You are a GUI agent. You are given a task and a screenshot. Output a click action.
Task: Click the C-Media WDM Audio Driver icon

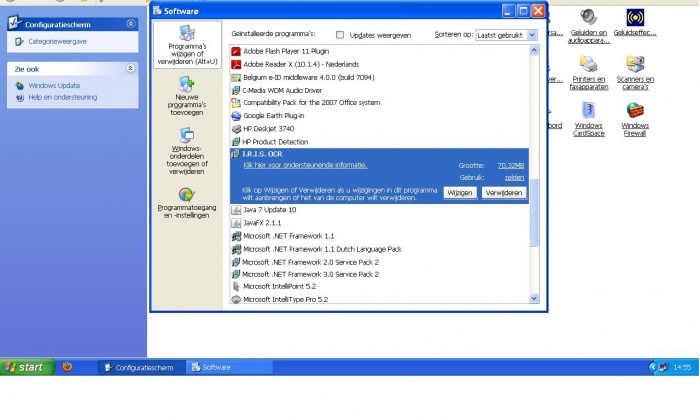(x=236, y=91)
